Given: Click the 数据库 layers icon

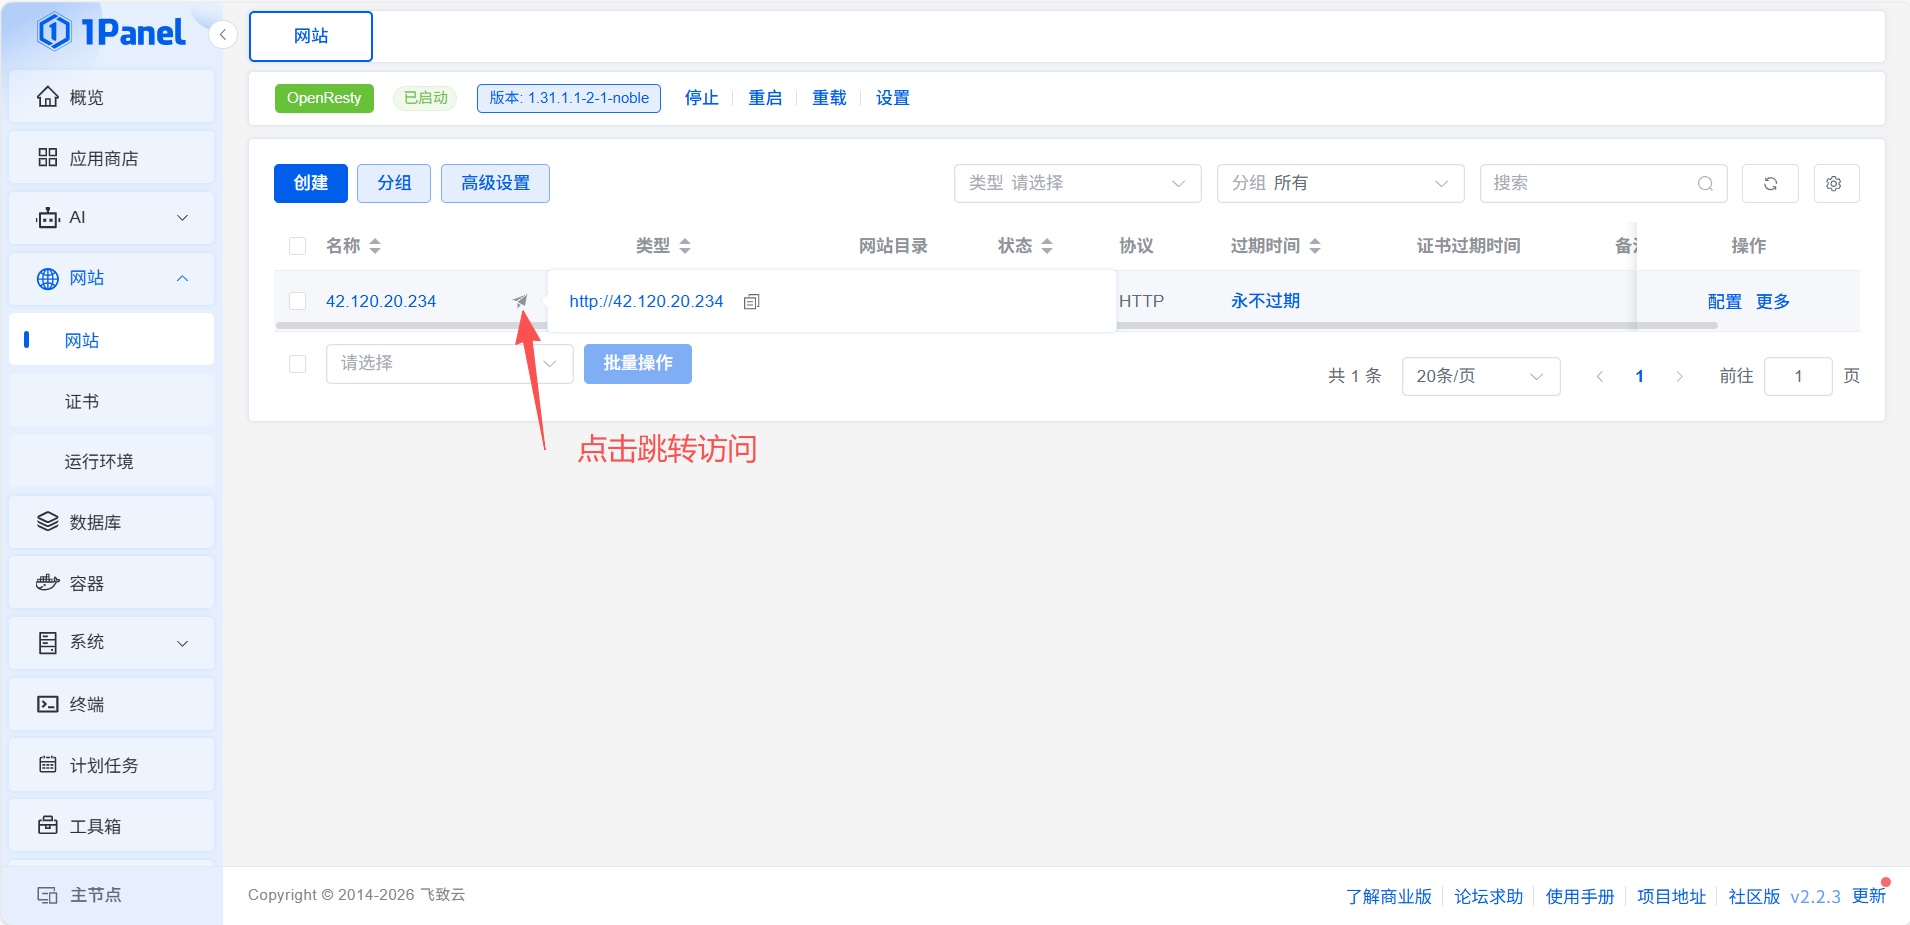Looking at the screenshot, I should (47, 522).
